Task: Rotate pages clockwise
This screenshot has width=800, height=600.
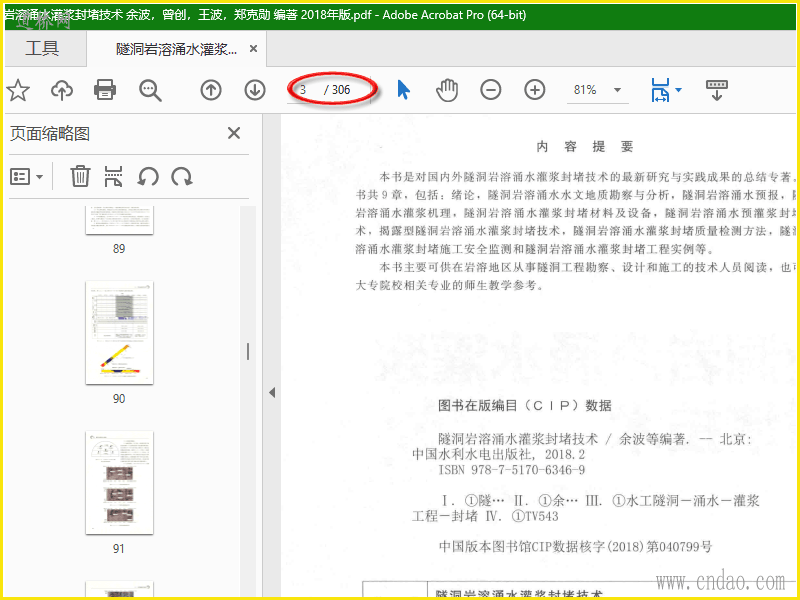Action: tap(182, 177)
